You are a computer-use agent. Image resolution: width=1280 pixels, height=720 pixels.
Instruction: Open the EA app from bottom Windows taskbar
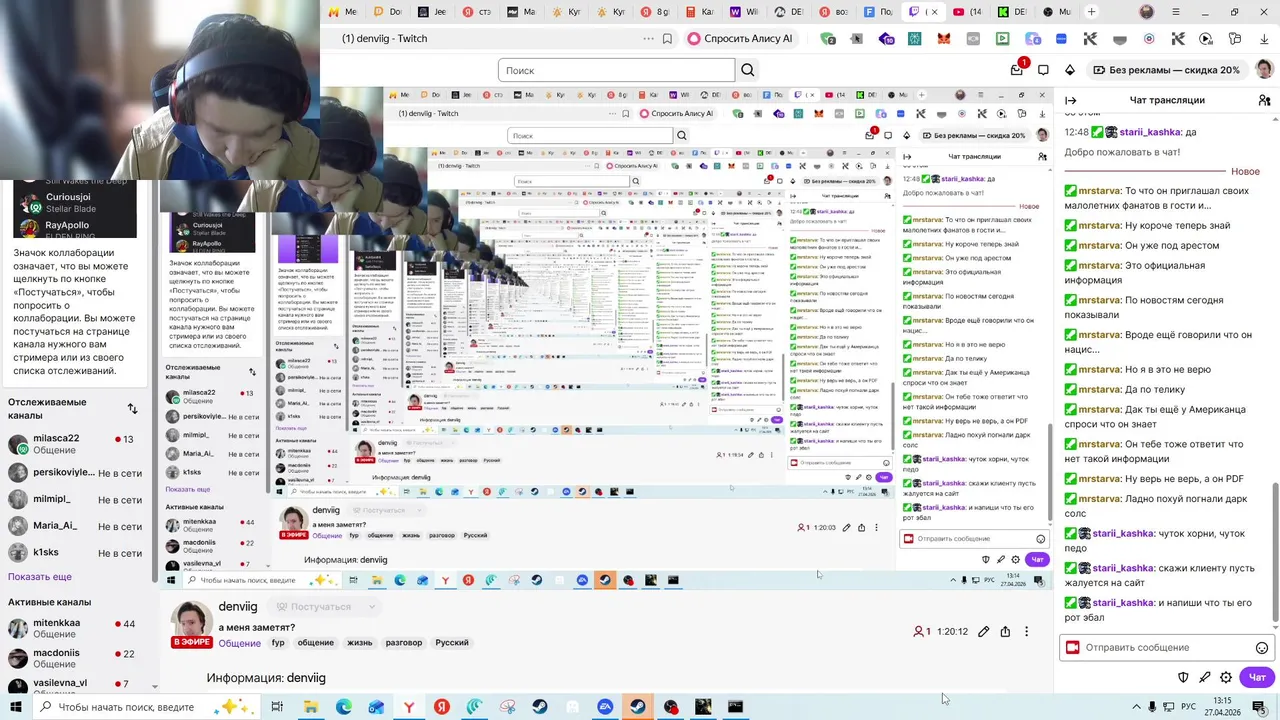(x=605, y=707)
